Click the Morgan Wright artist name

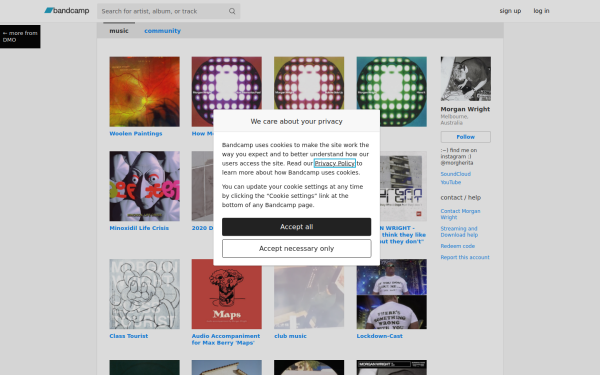465,109
